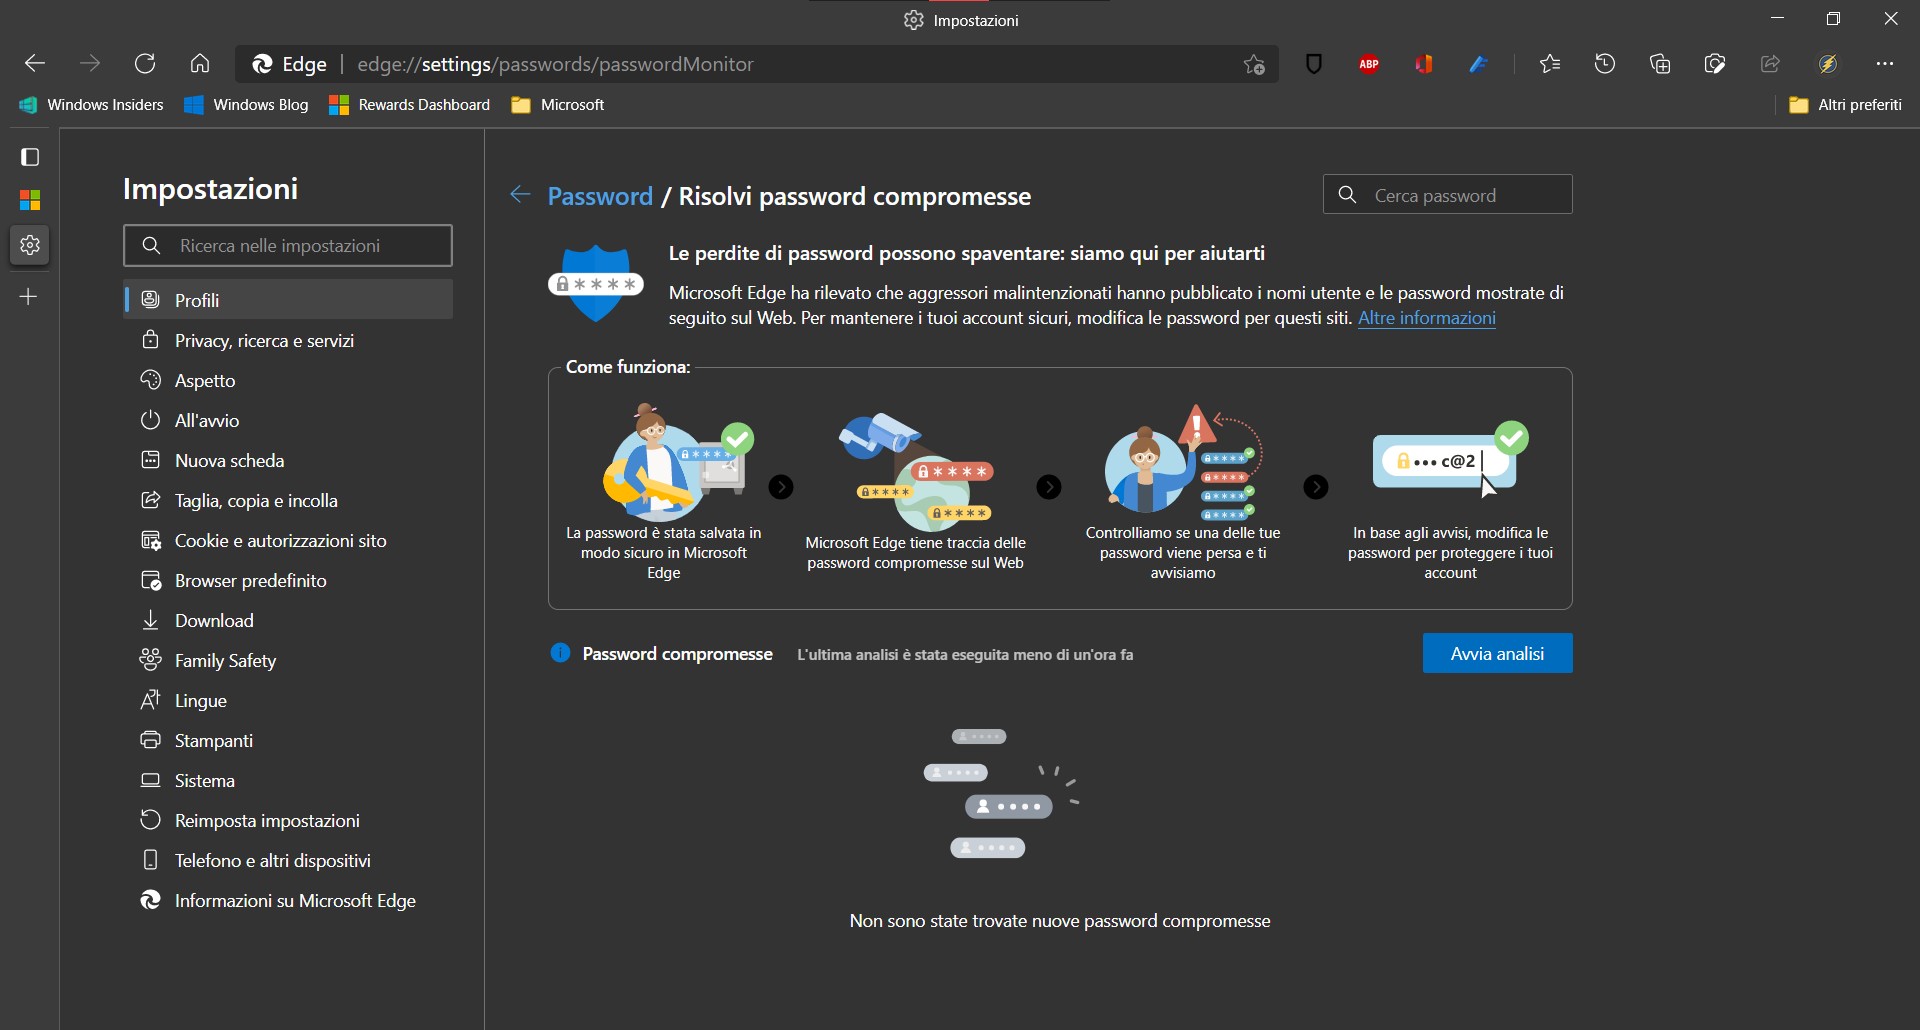Open the home page
This screenshot has width=1920, height=1030.
[200, 64]
